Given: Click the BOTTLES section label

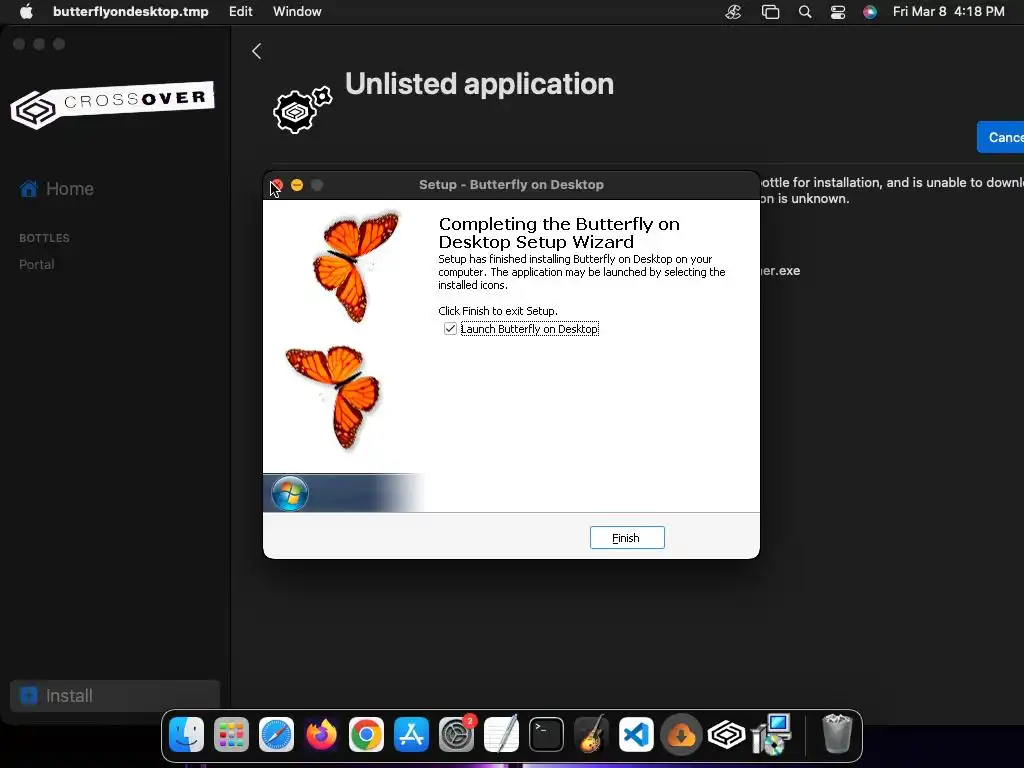Looking at the screenshot, I should 44,238.
